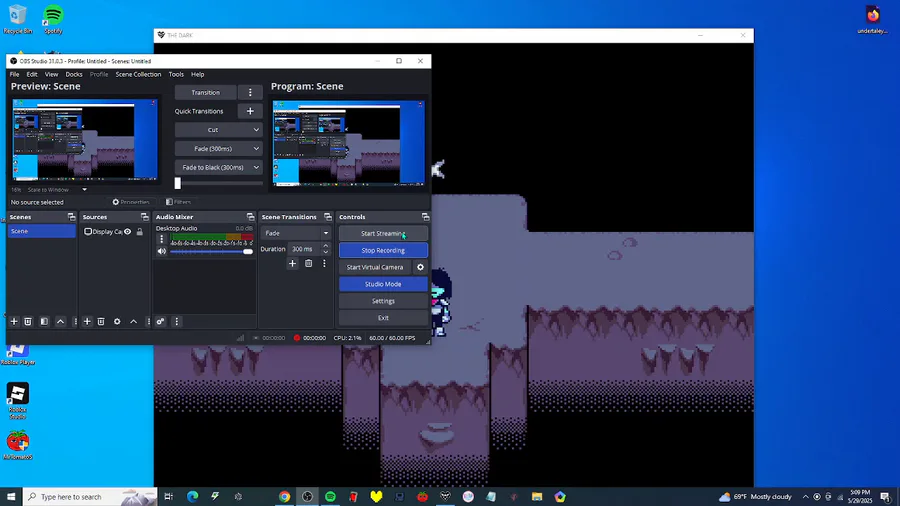This screenshot has height=506, width=900.
Task: Remove selected source with trash icon
Action: coord(101,321)
